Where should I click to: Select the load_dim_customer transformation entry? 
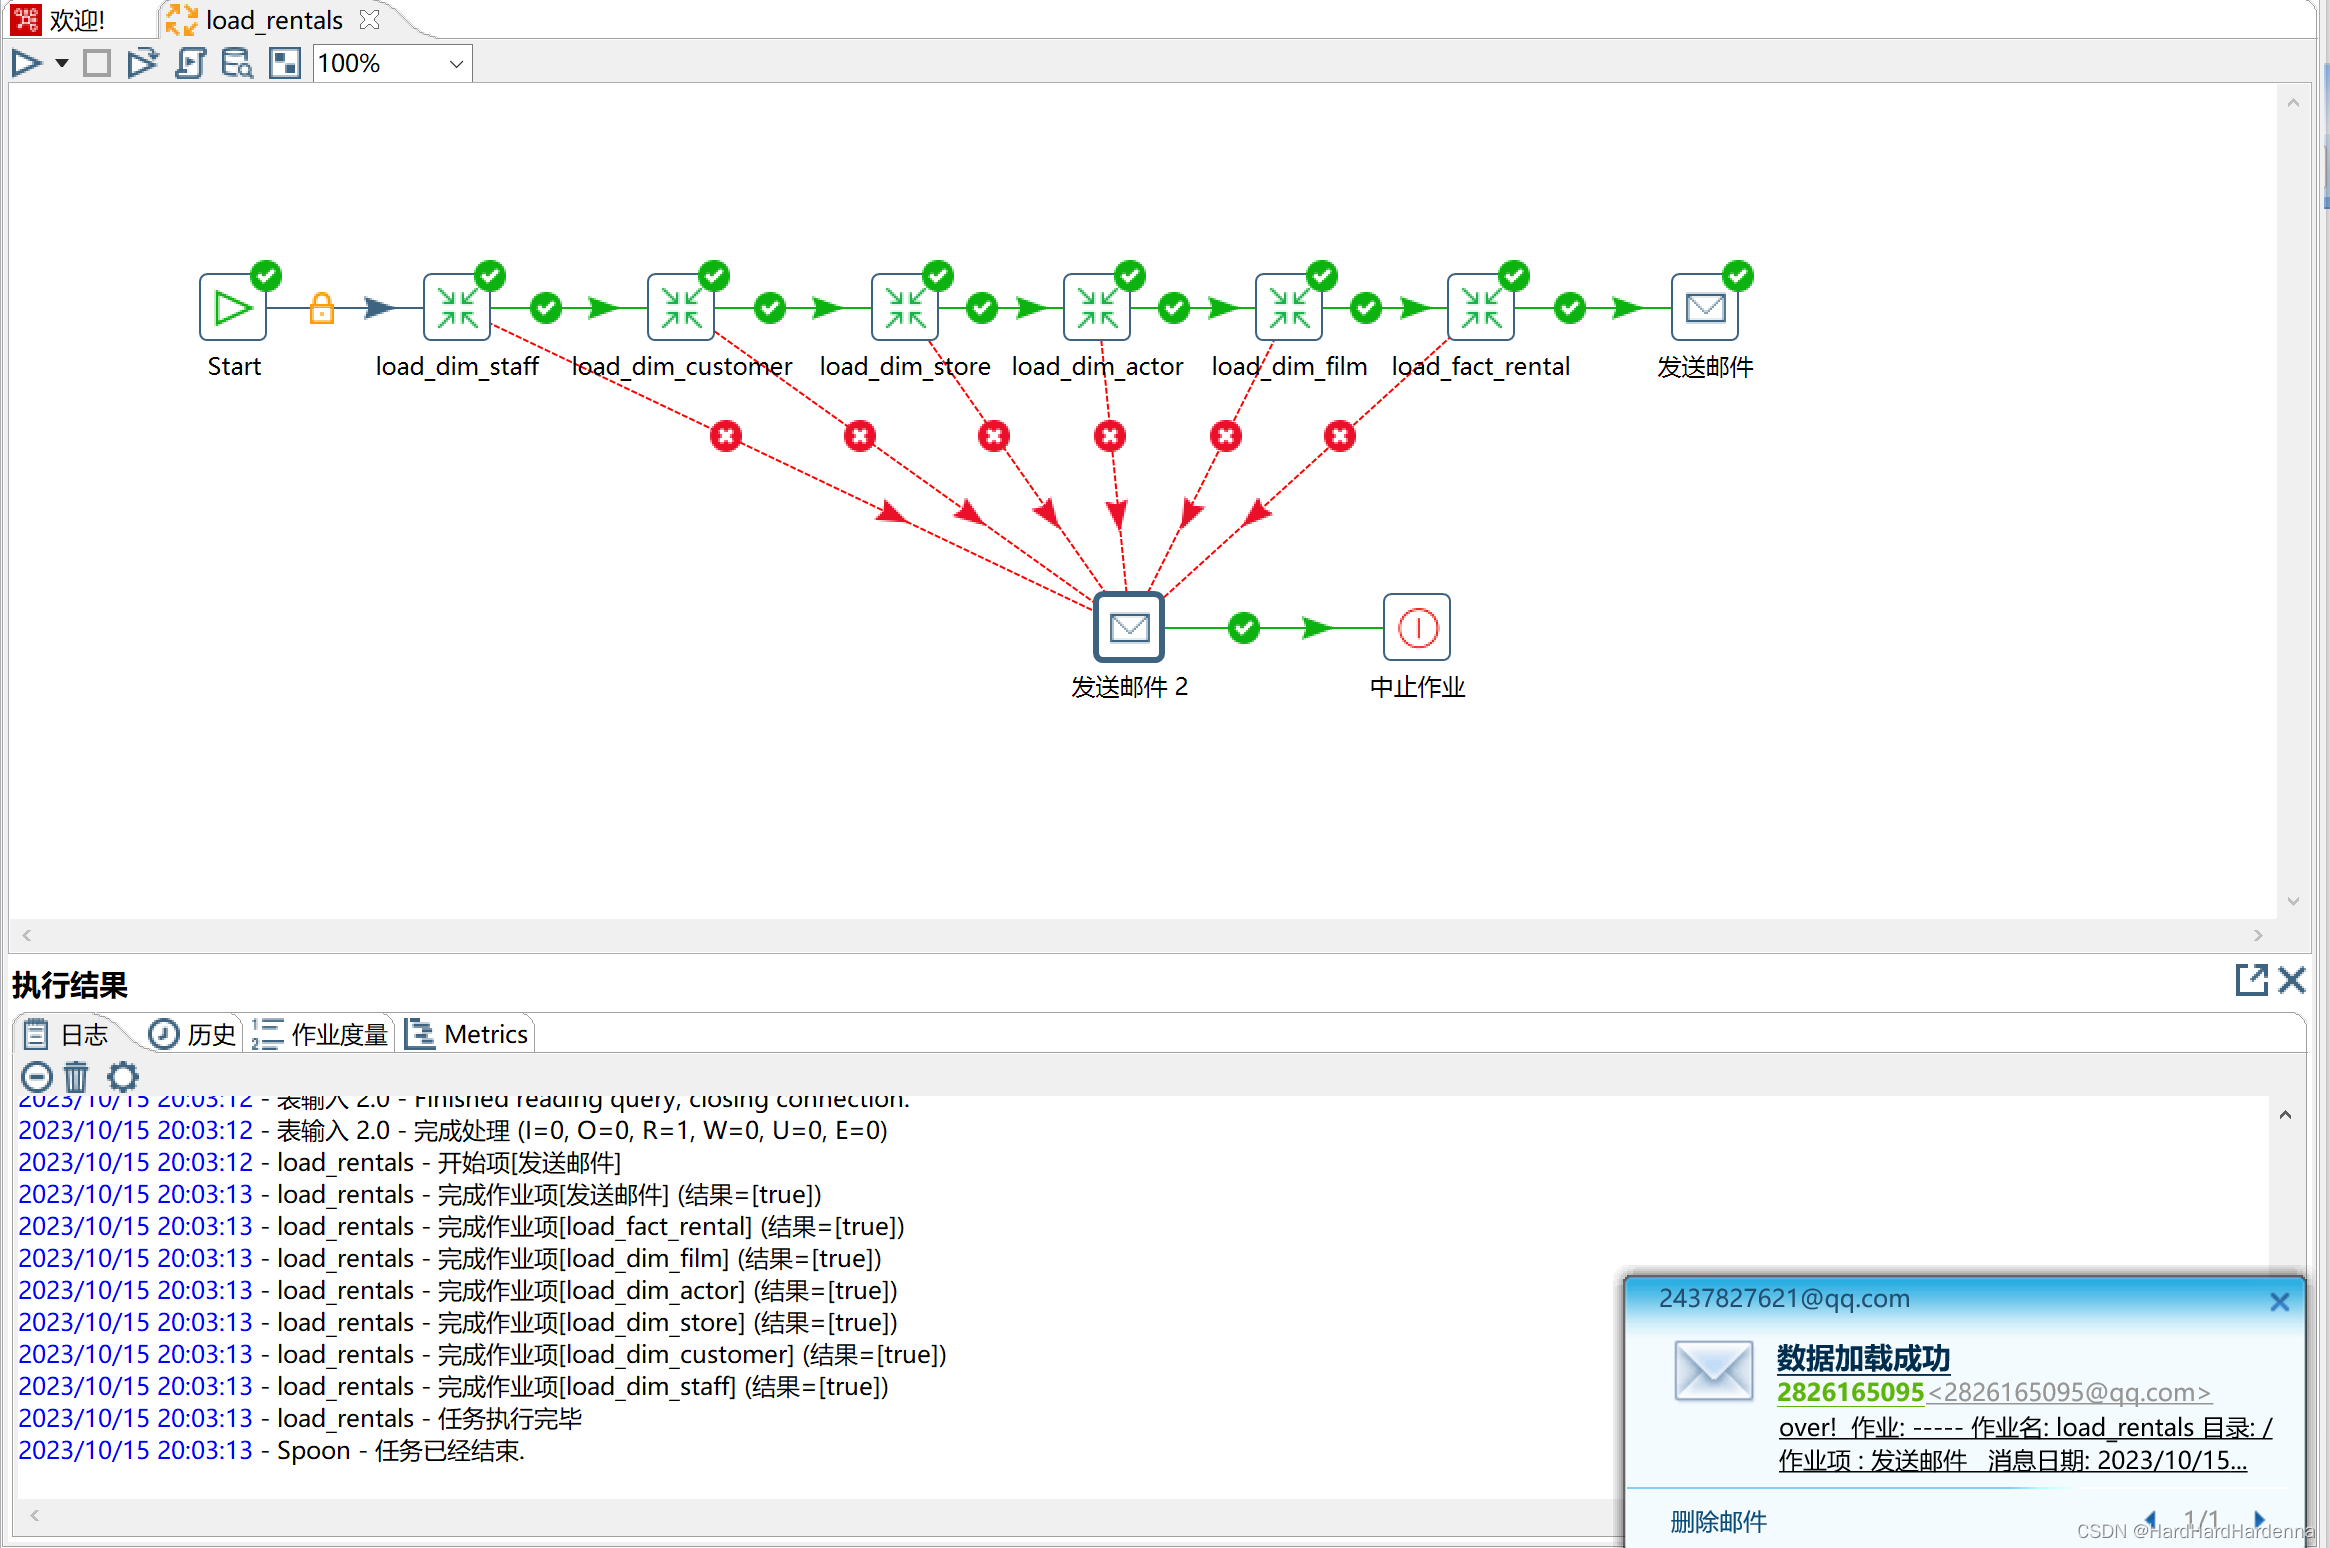[681, 307]
